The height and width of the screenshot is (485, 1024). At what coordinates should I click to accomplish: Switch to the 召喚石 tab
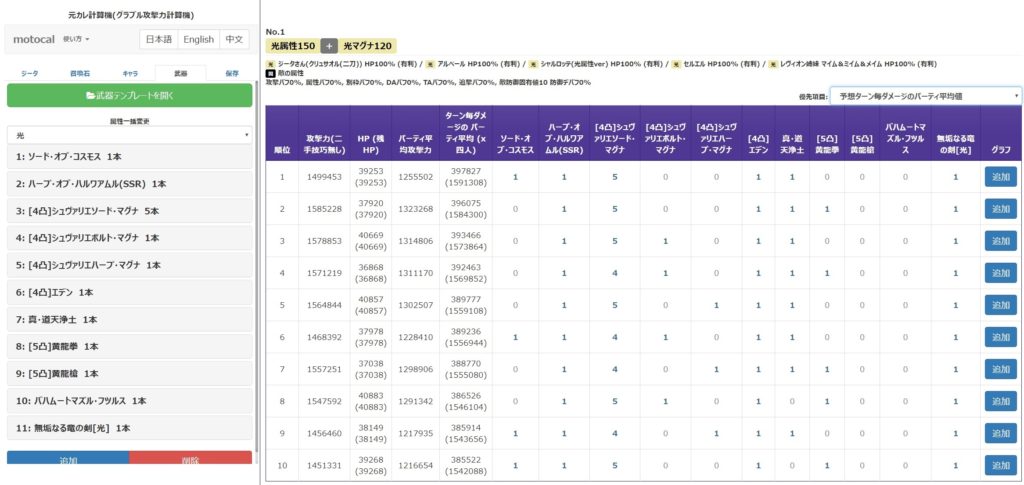tap(80, 73)
